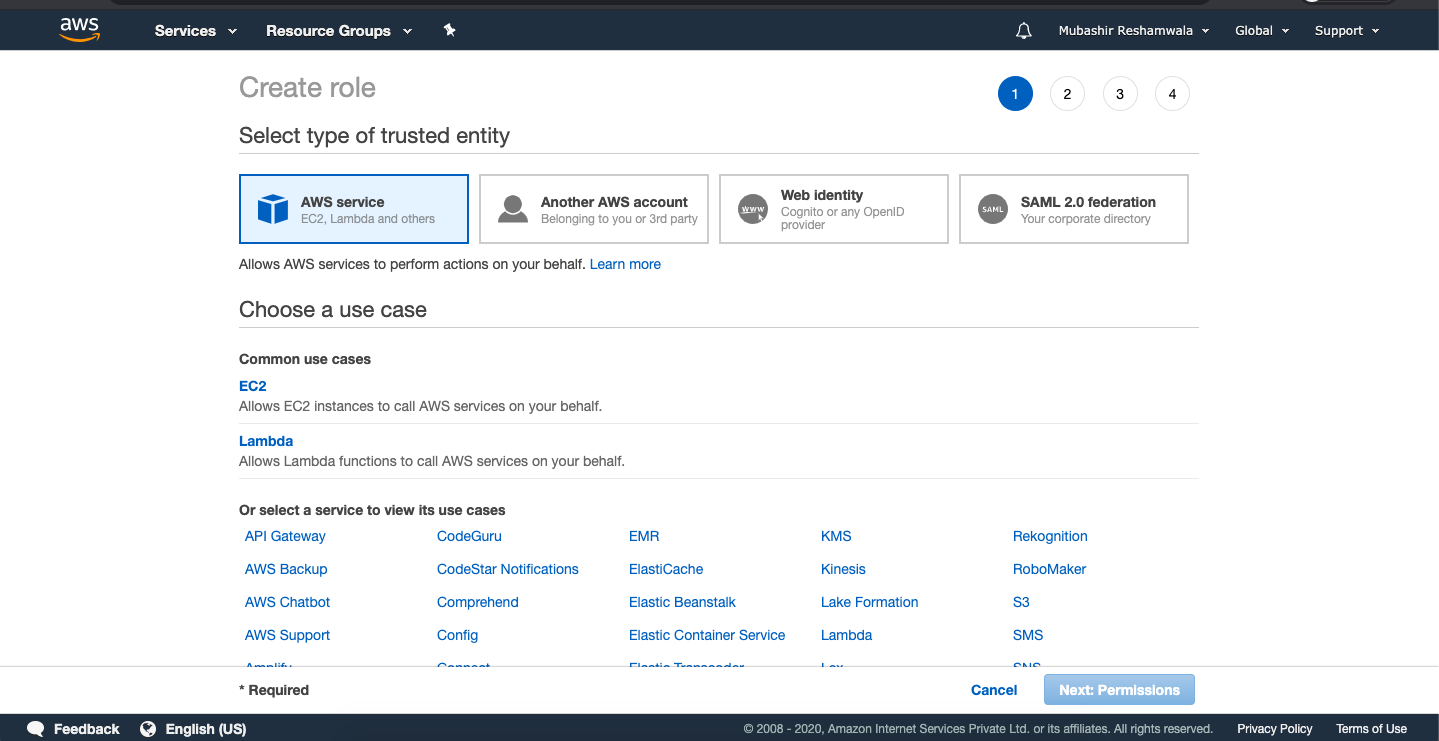Open the pin shortcuts icon in navbar
The width and height of the screenshot is (1439, 741).
point(449,30)
